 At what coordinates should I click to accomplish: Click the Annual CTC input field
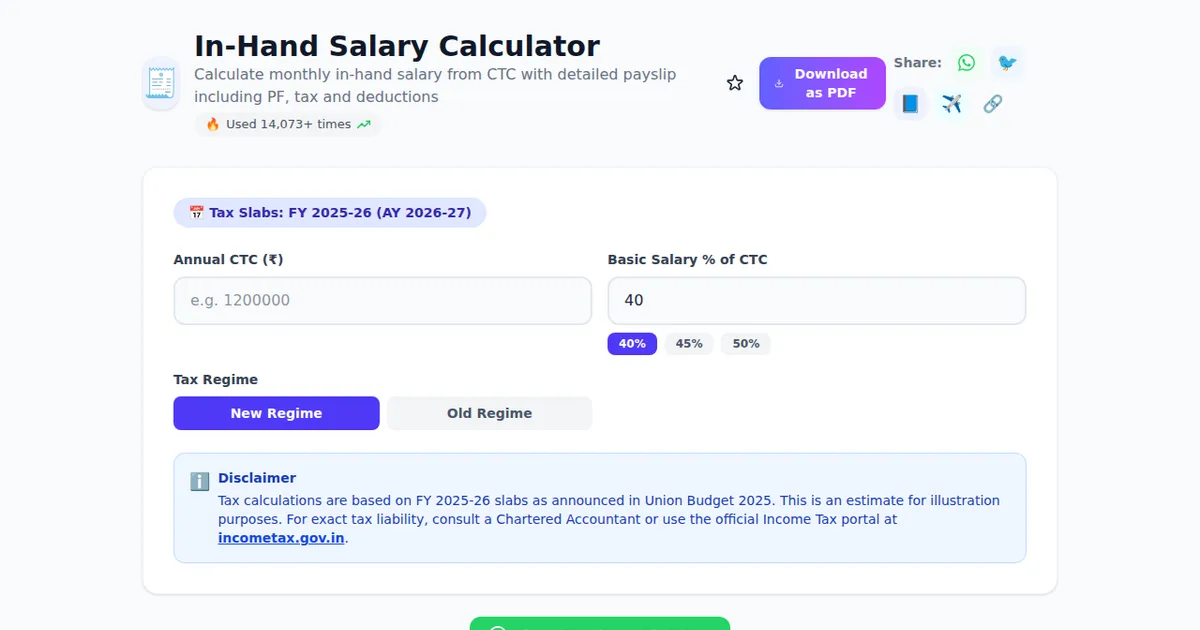tap(382, 301)
